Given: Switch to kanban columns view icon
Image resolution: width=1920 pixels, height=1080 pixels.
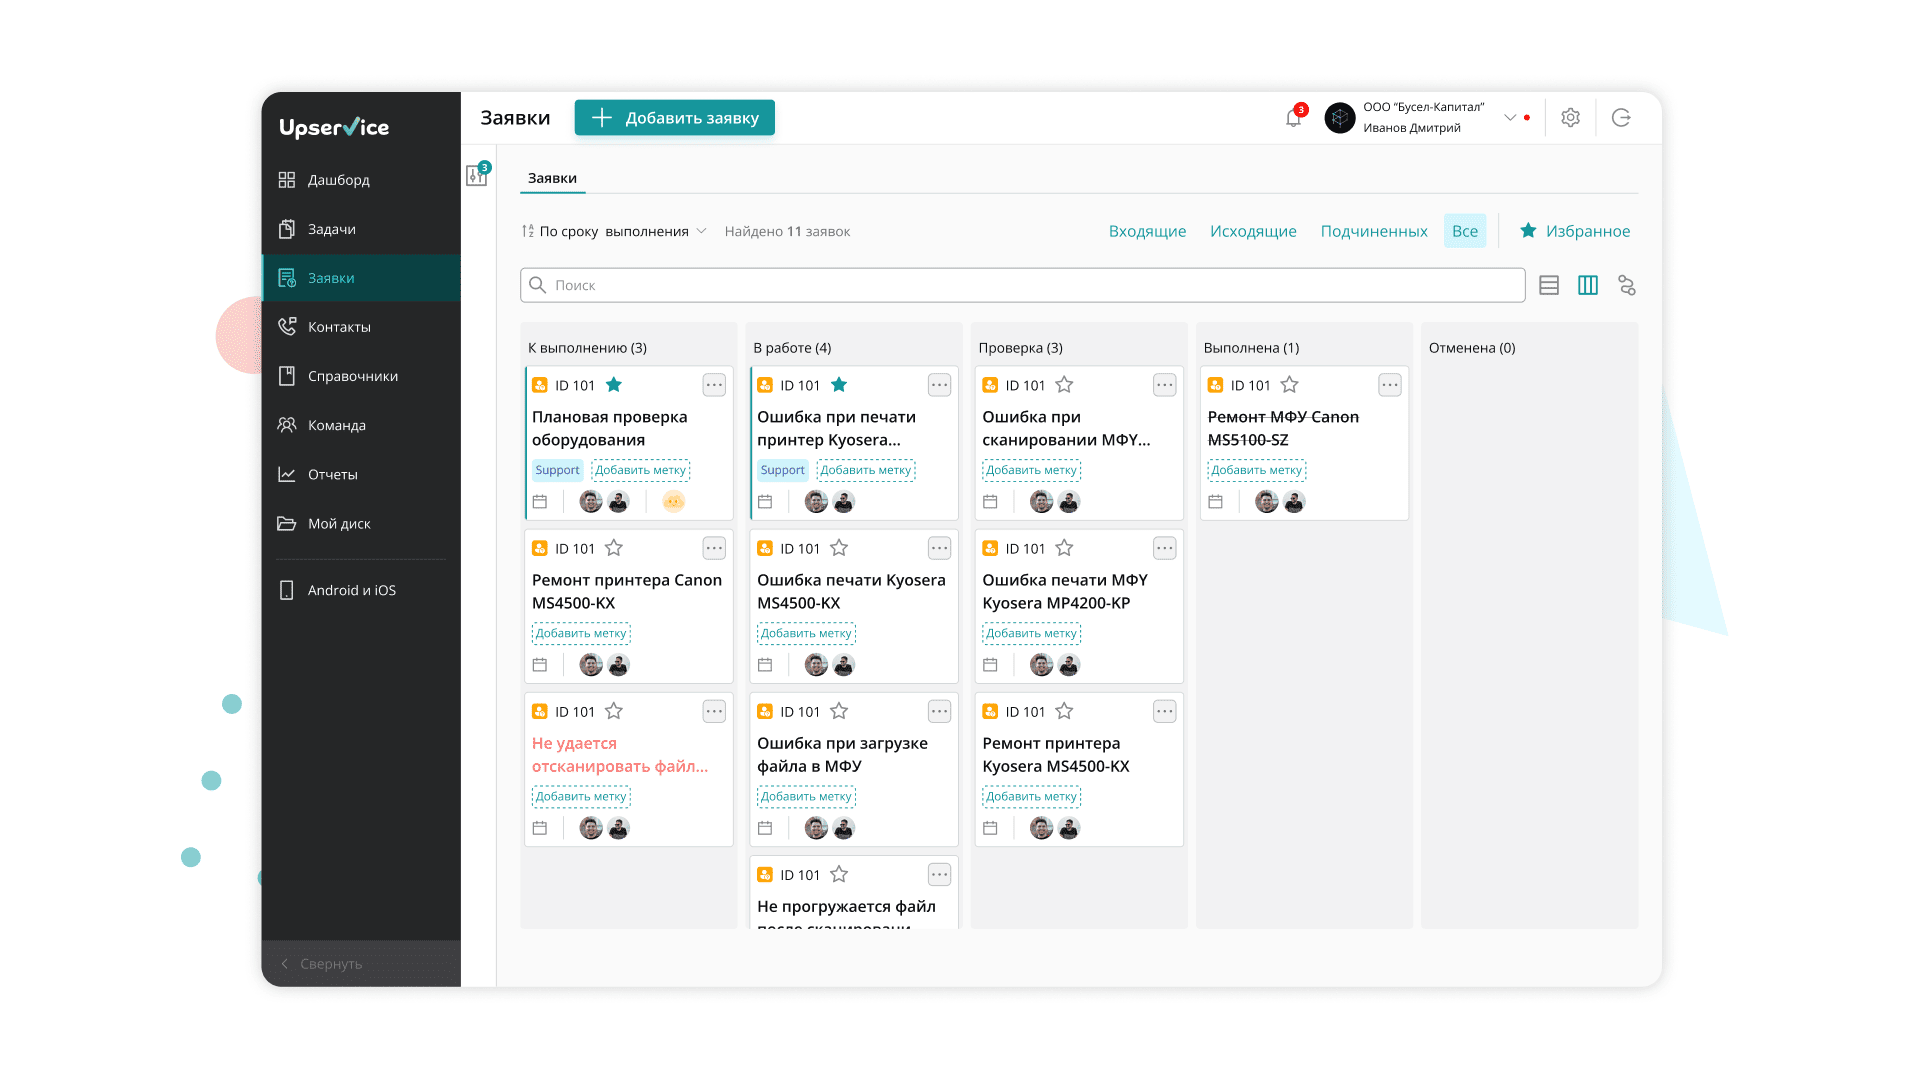Looking at the screenshot, I should tap(1588, 286).
